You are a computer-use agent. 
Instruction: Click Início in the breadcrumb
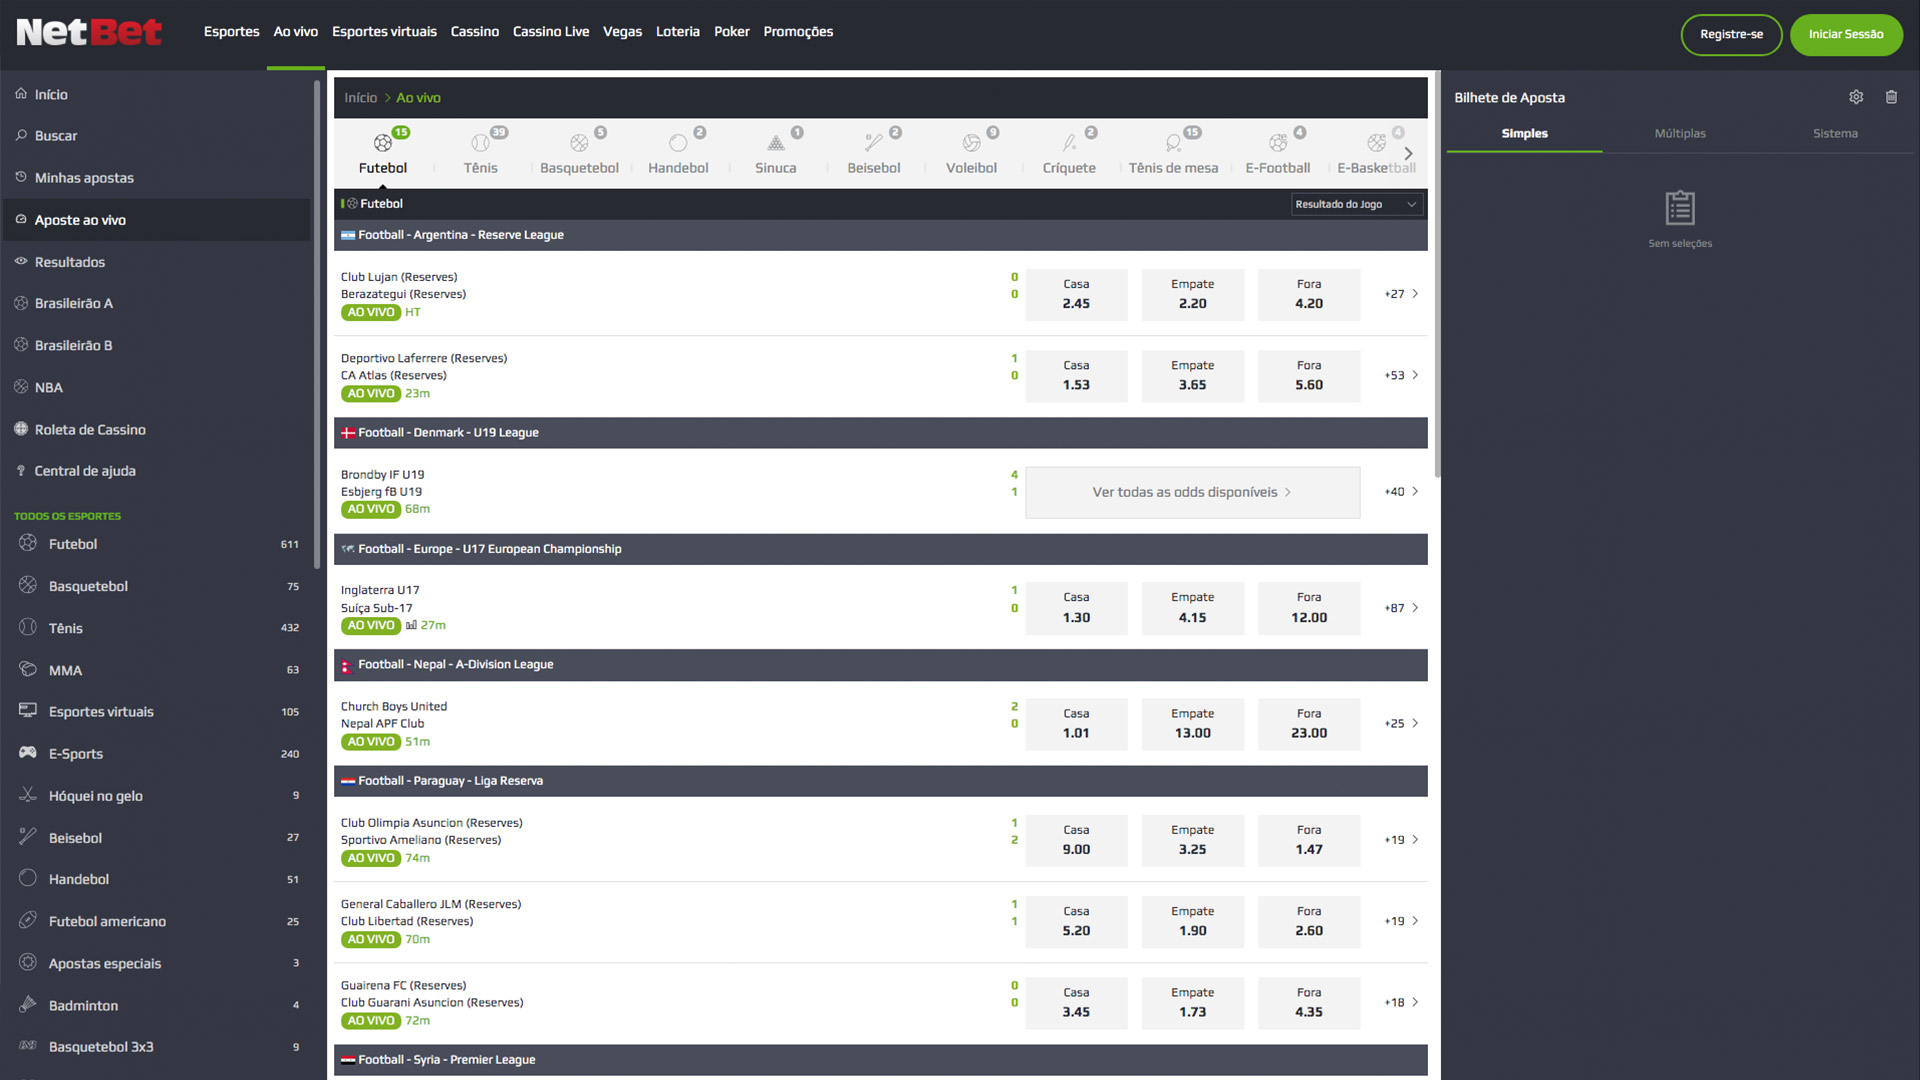[x=361, y=97]
